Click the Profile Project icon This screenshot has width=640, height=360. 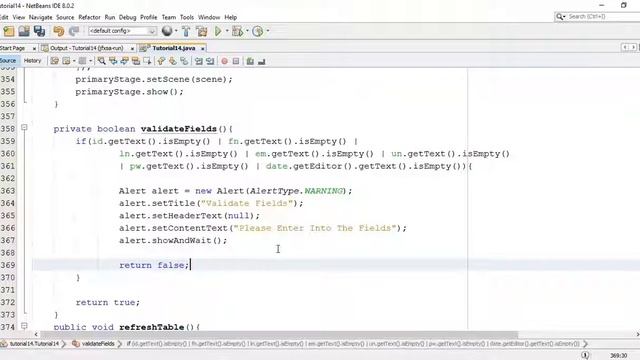tap(258, 31)
